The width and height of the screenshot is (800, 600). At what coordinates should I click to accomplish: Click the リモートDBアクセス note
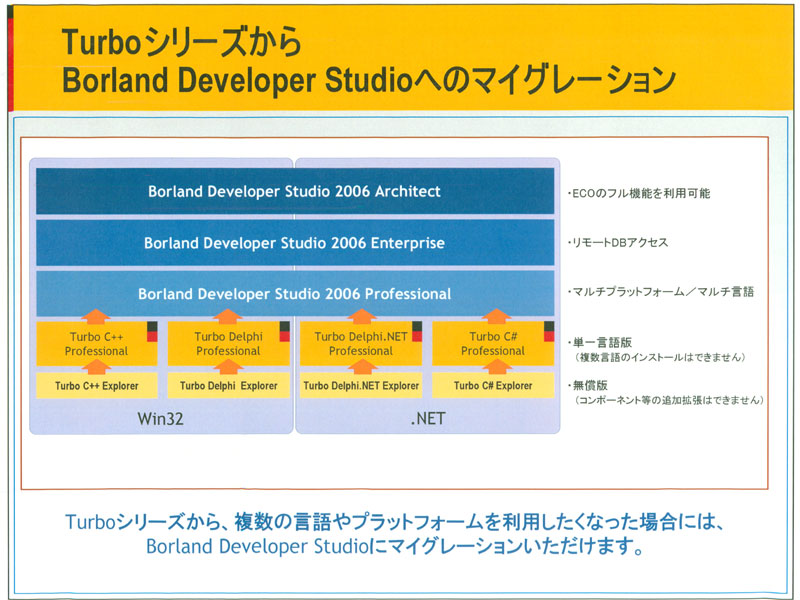[618, 242]
